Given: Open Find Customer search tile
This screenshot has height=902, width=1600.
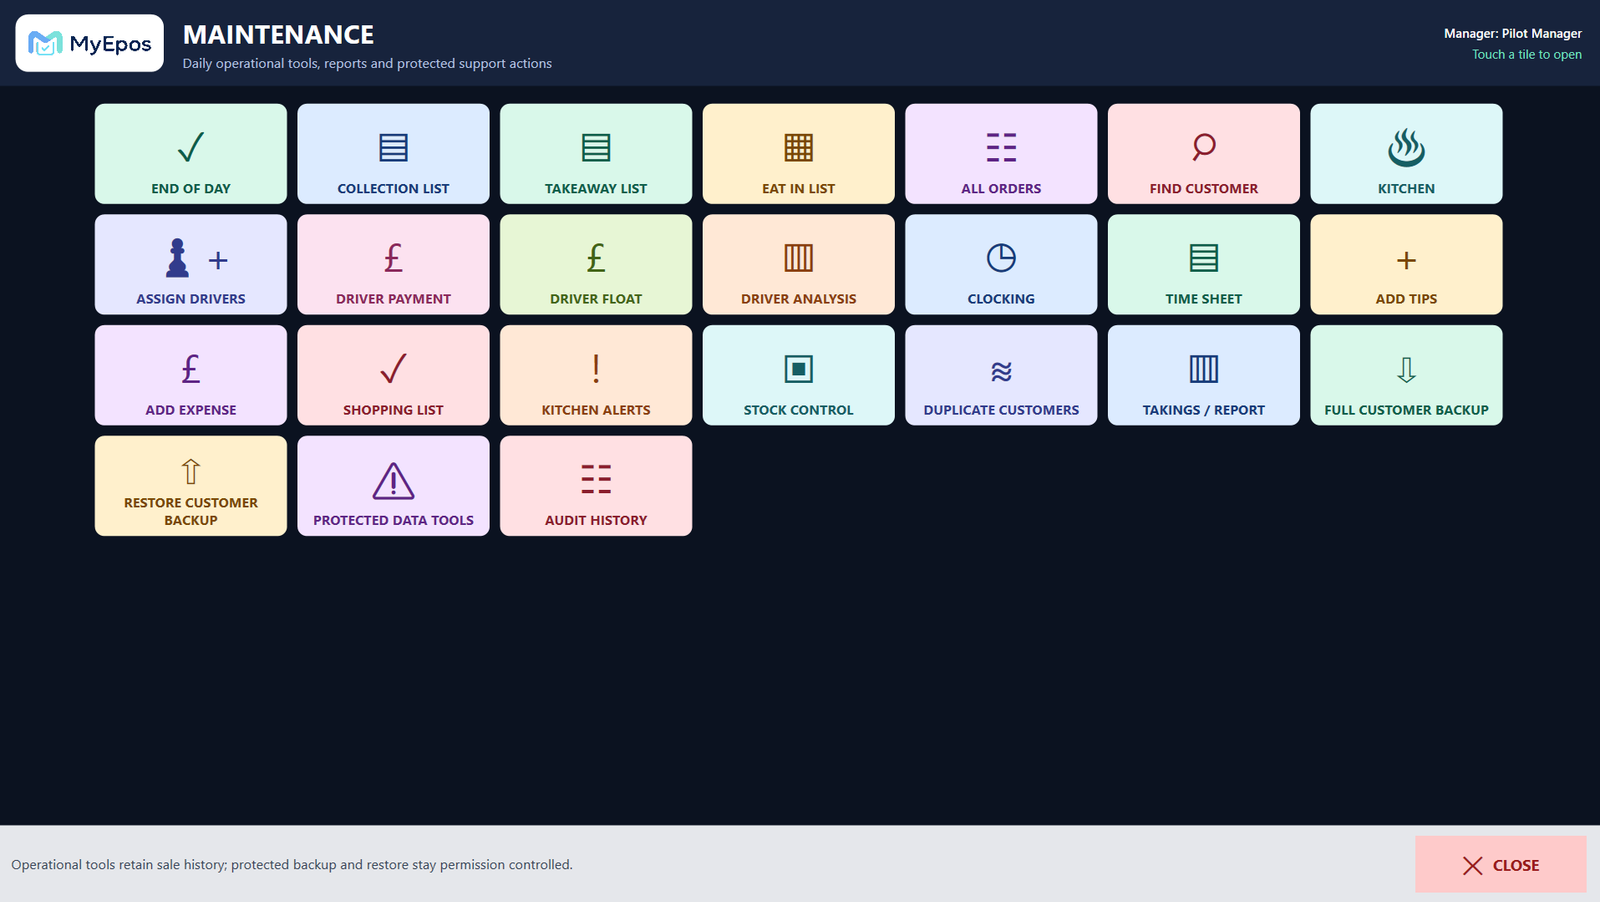Looking at the screenshot, I should (1204, 154).
